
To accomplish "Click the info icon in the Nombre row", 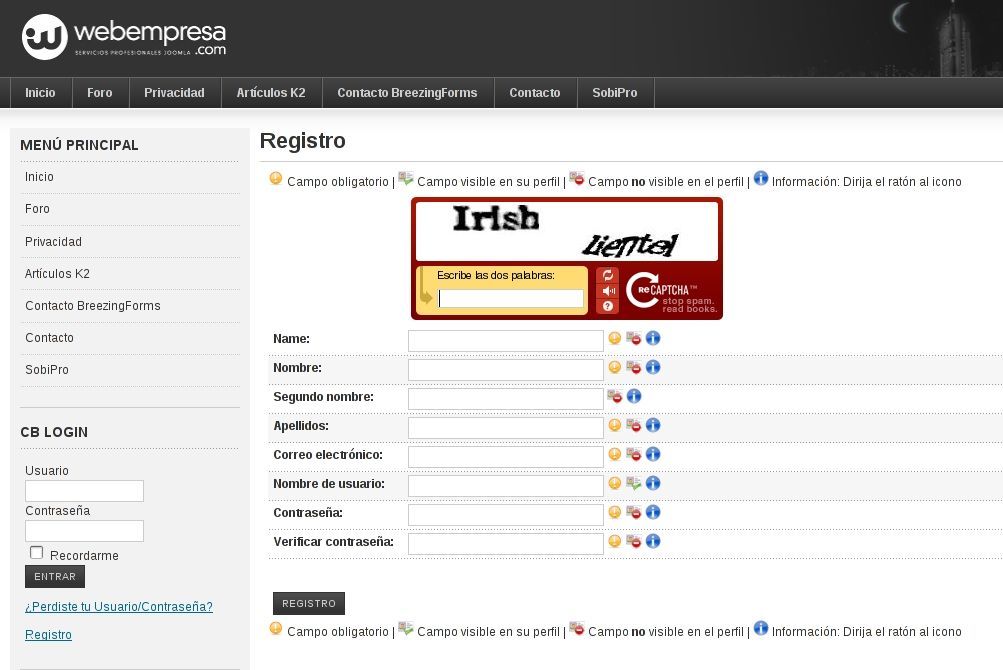I will pos(652,367).
